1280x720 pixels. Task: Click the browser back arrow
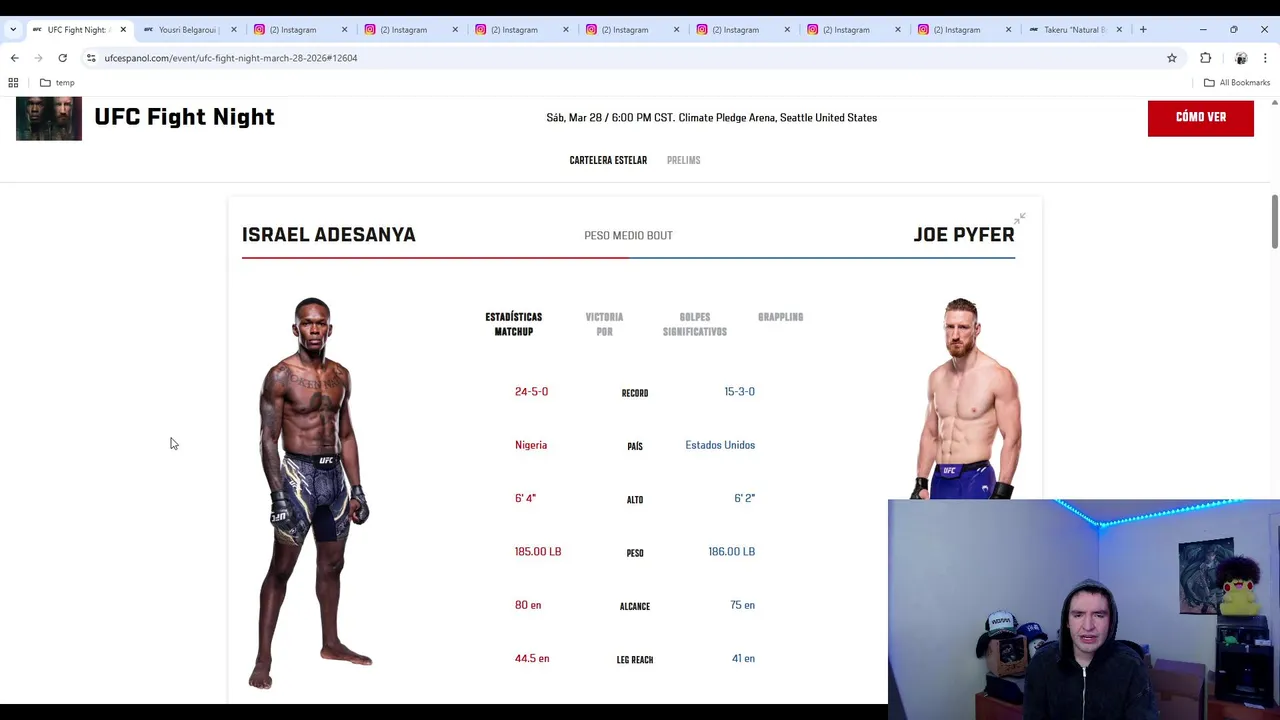(14, 58)
